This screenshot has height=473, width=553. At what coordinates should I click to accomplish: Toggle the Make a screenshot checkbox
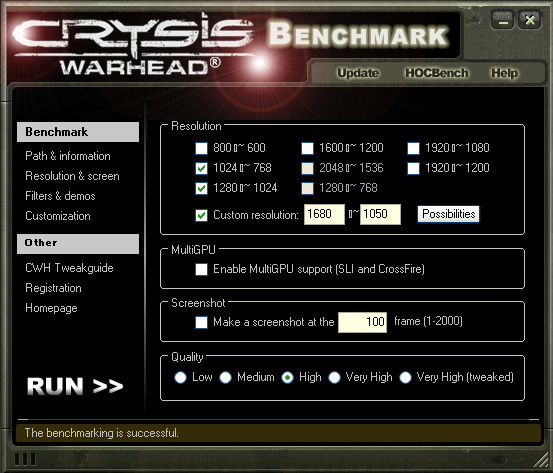click(201, 322)
